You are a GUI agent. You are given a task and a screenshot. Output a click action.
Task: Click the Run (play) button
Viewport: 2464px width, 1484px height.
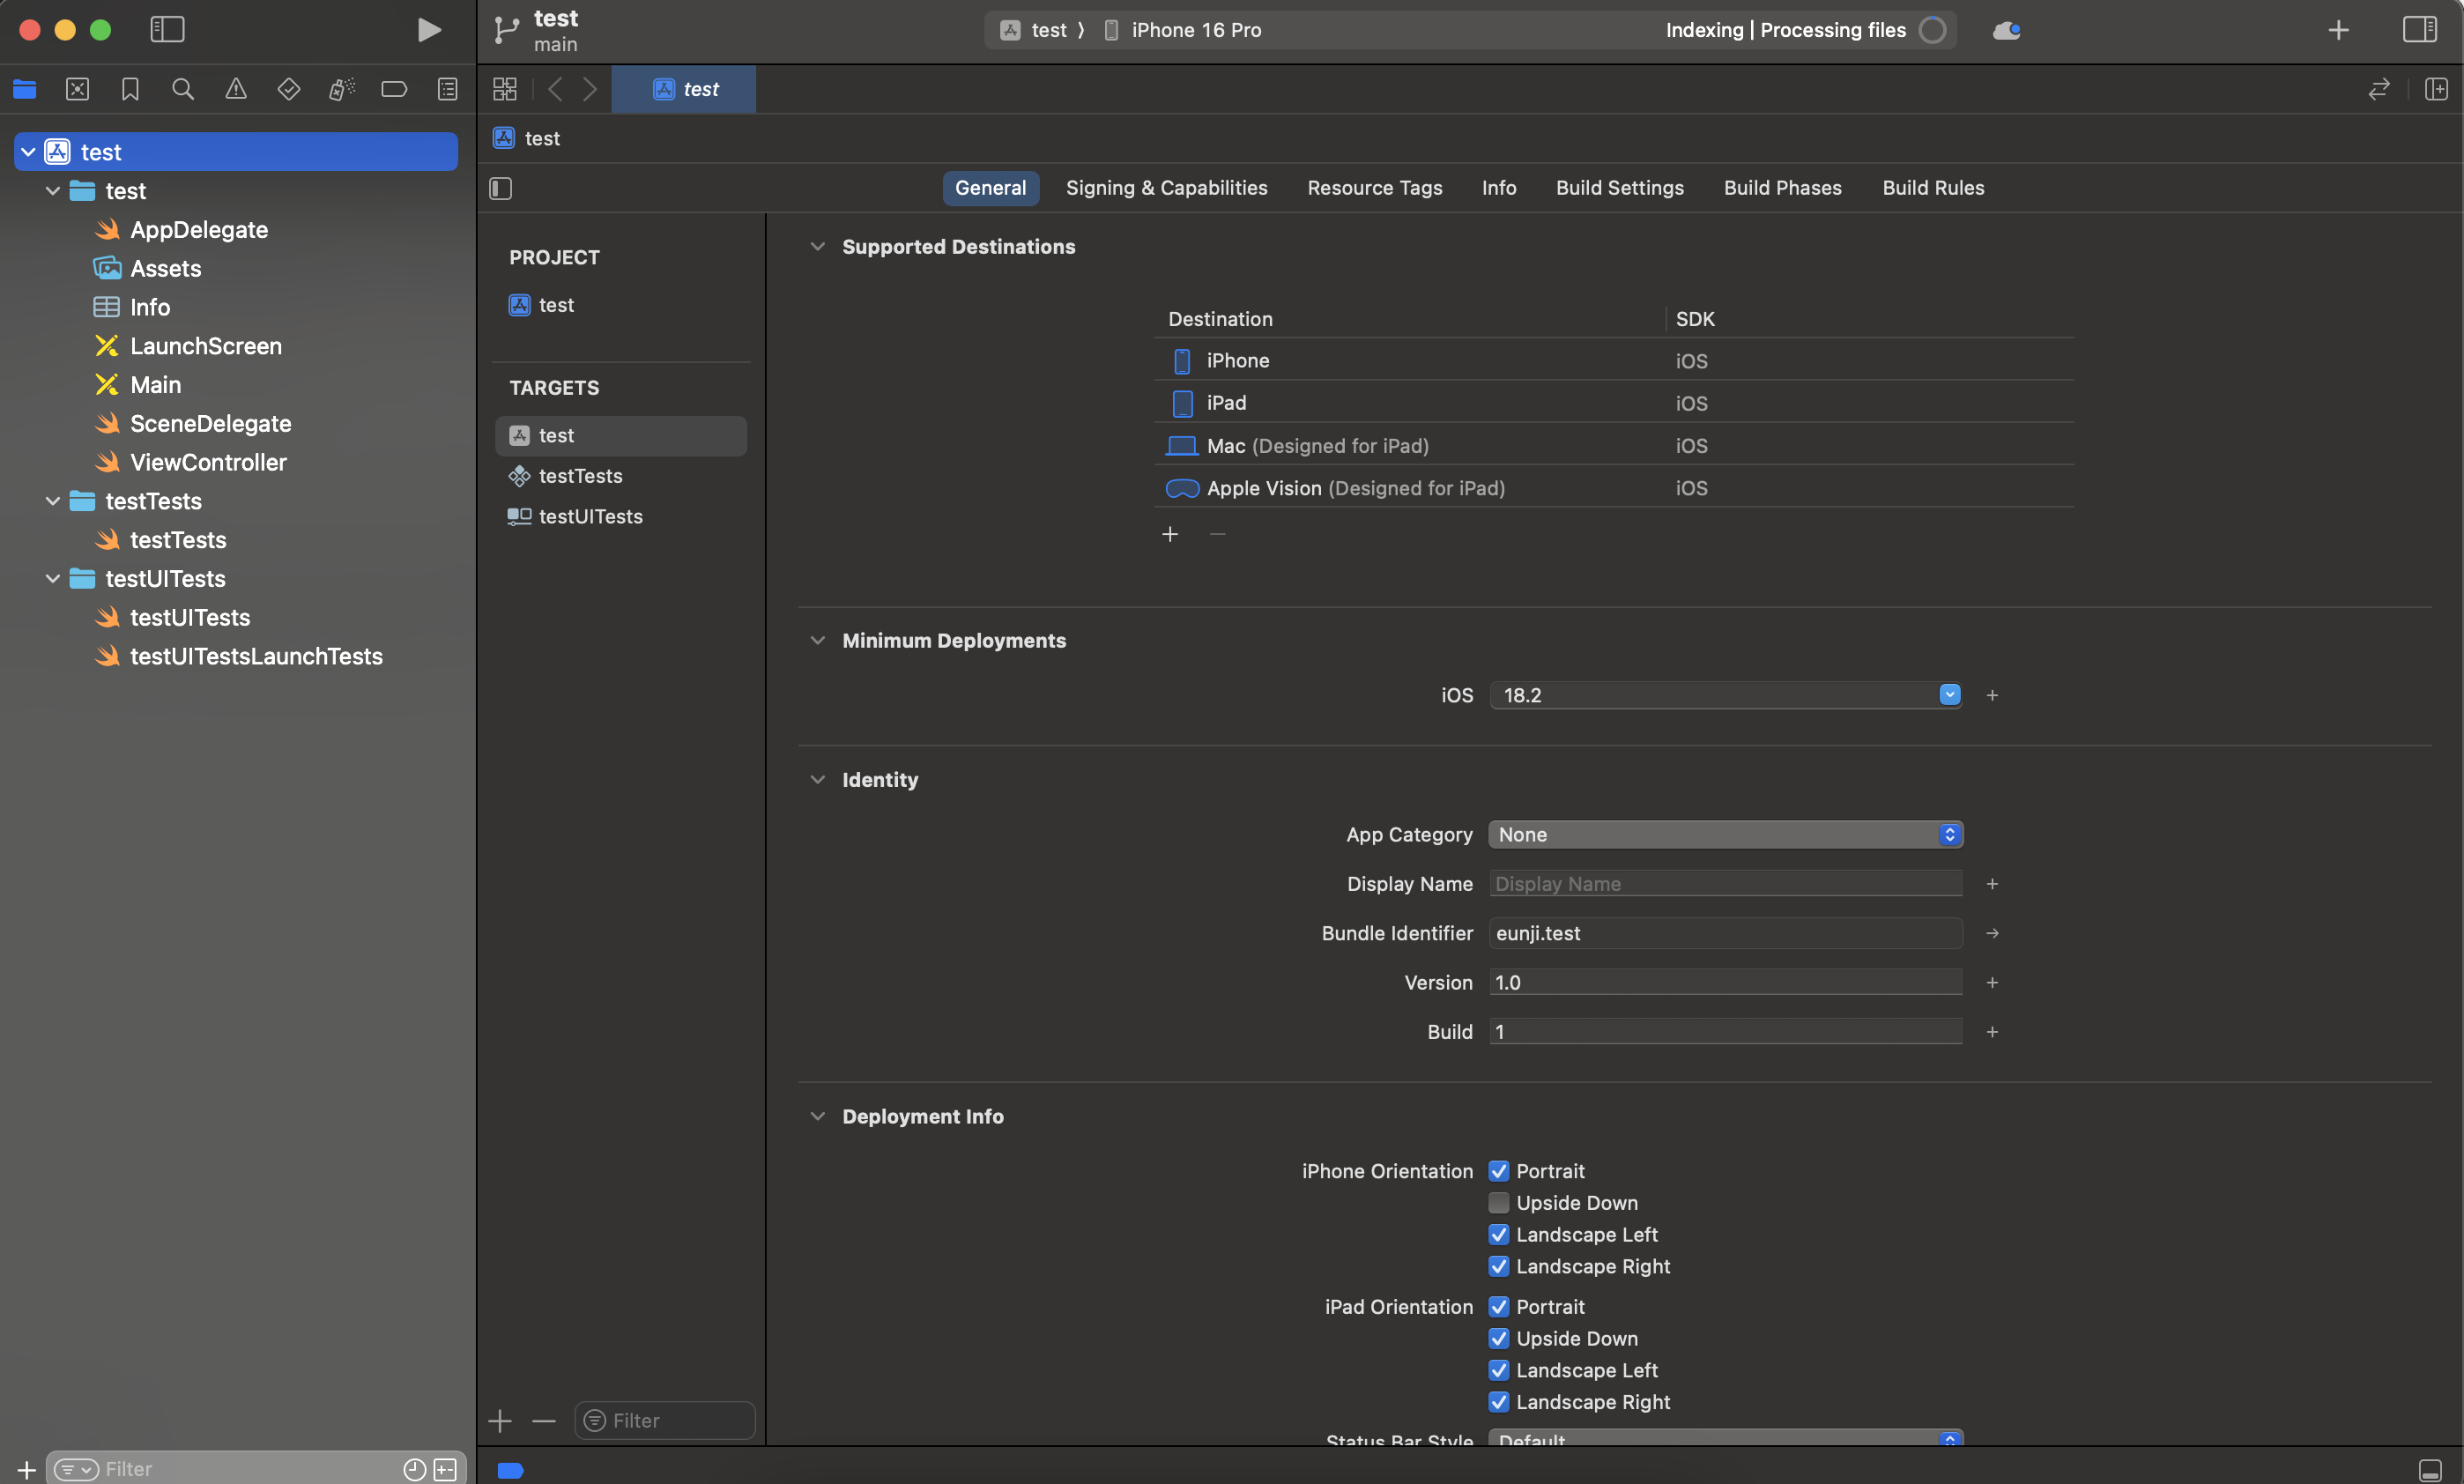[428, 30]
